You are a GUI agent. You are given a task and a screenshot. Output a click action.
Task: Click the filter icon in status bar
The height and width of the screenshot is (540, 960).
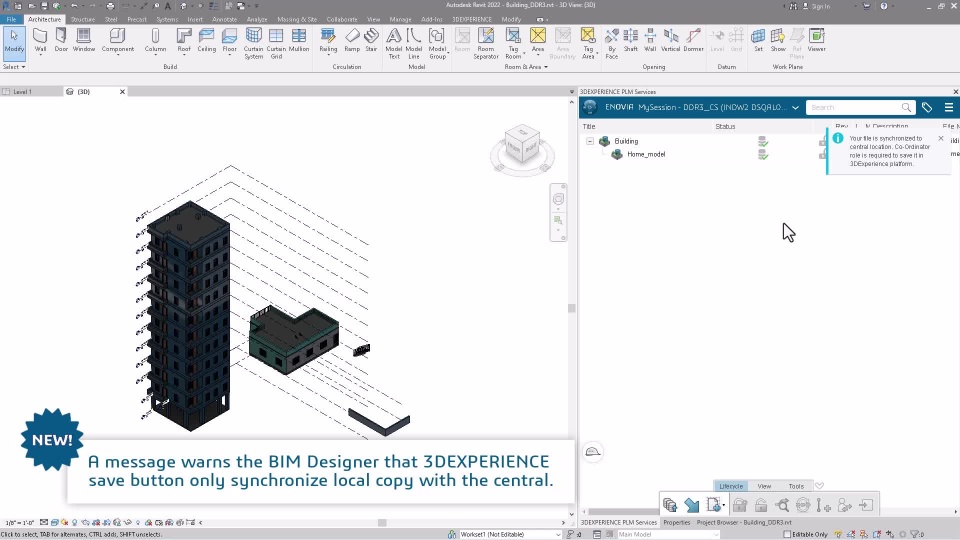click(917, 534)
